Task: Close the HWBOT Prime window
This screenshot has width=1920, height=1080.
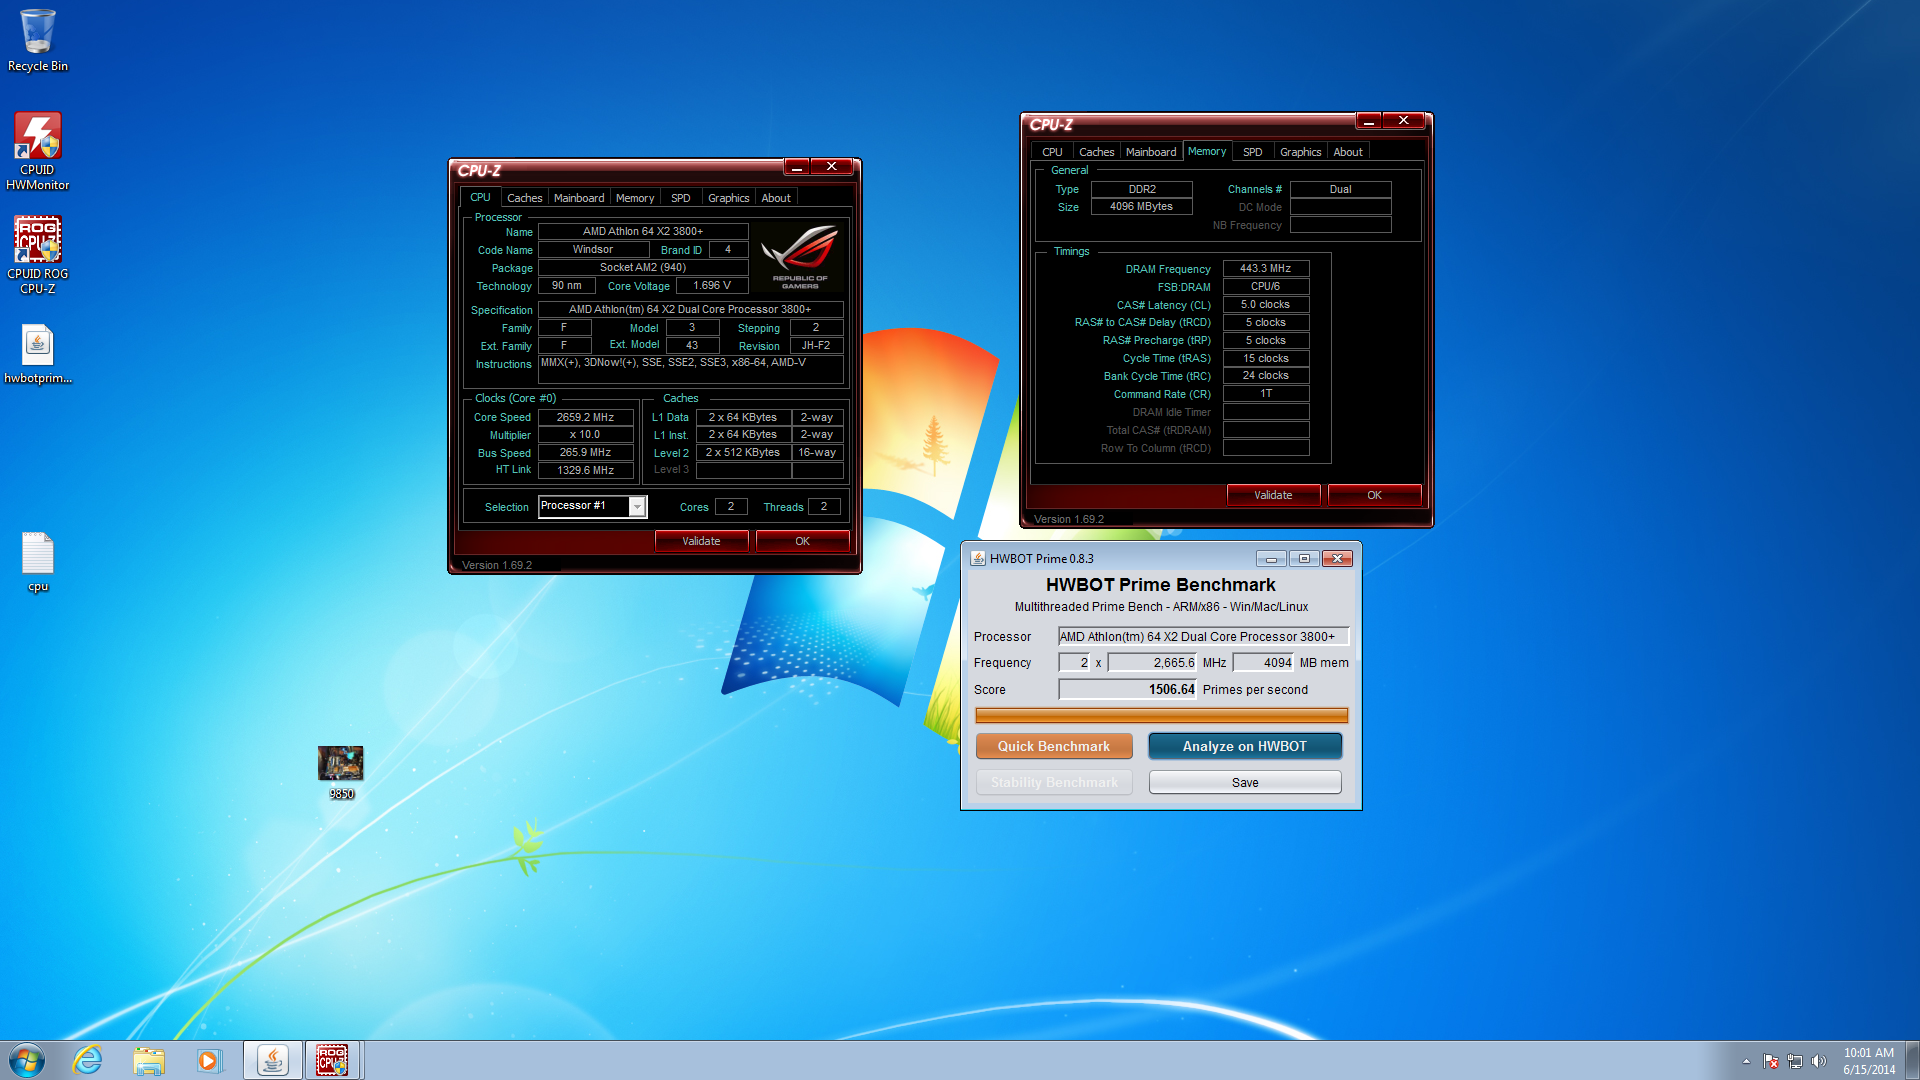Action: (x=1337, y=558)
